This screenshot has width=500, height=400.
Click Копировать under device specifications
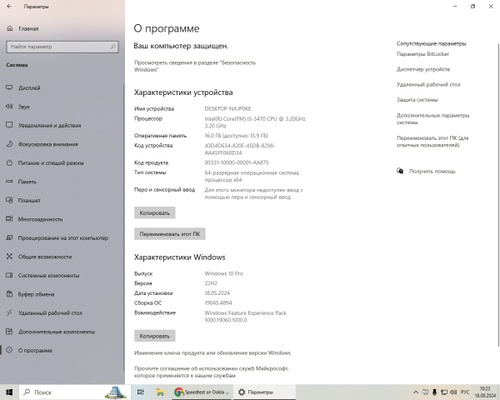[x=155, y=213]
